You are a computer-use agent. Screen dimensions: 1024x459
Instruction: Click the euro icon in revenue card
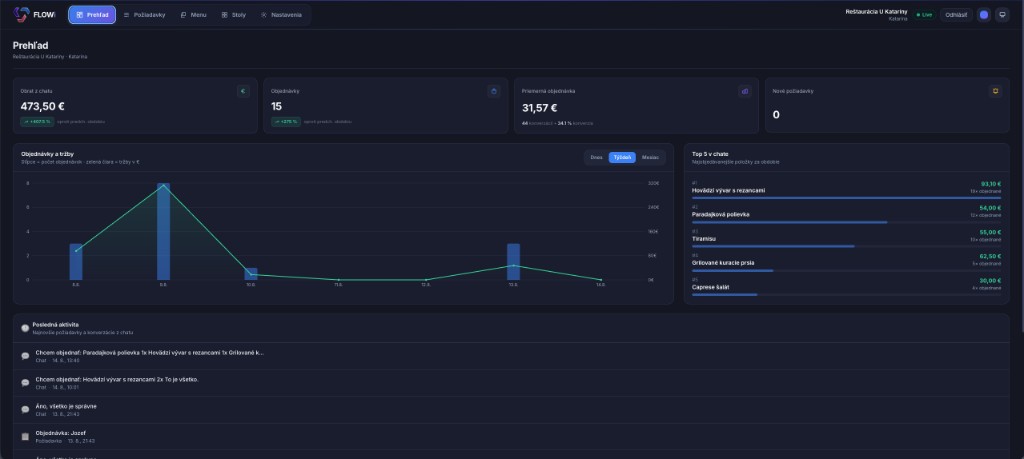[243, 91]
